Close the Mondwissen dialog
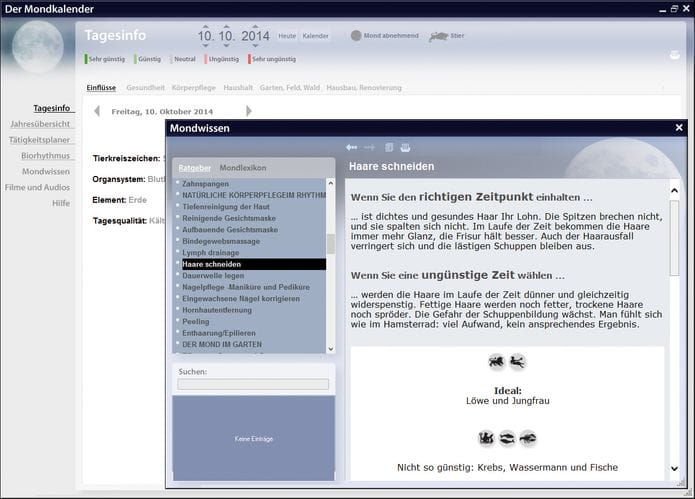 679,128
